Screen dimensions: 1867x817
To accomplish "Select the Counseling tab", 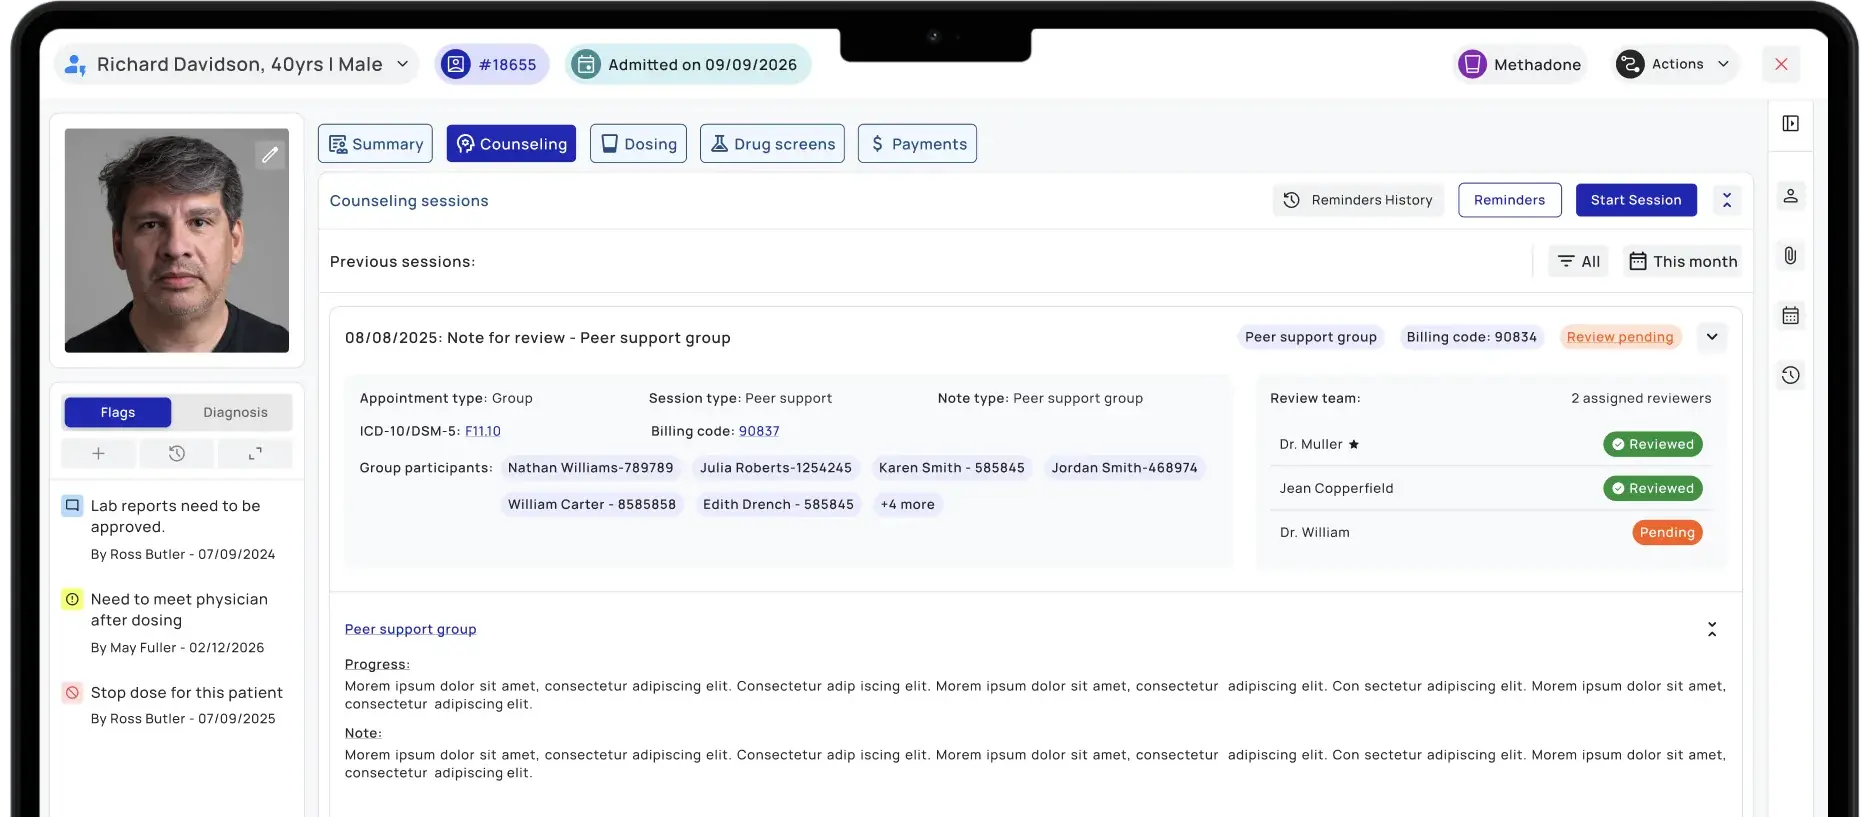I will coord(511,144).
